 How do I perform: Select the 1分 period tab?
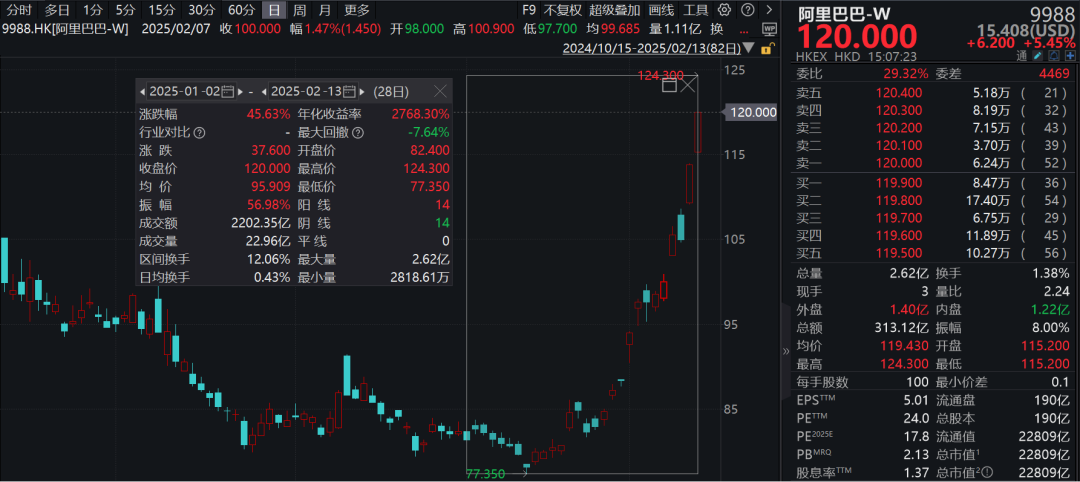tap(93, 10)
